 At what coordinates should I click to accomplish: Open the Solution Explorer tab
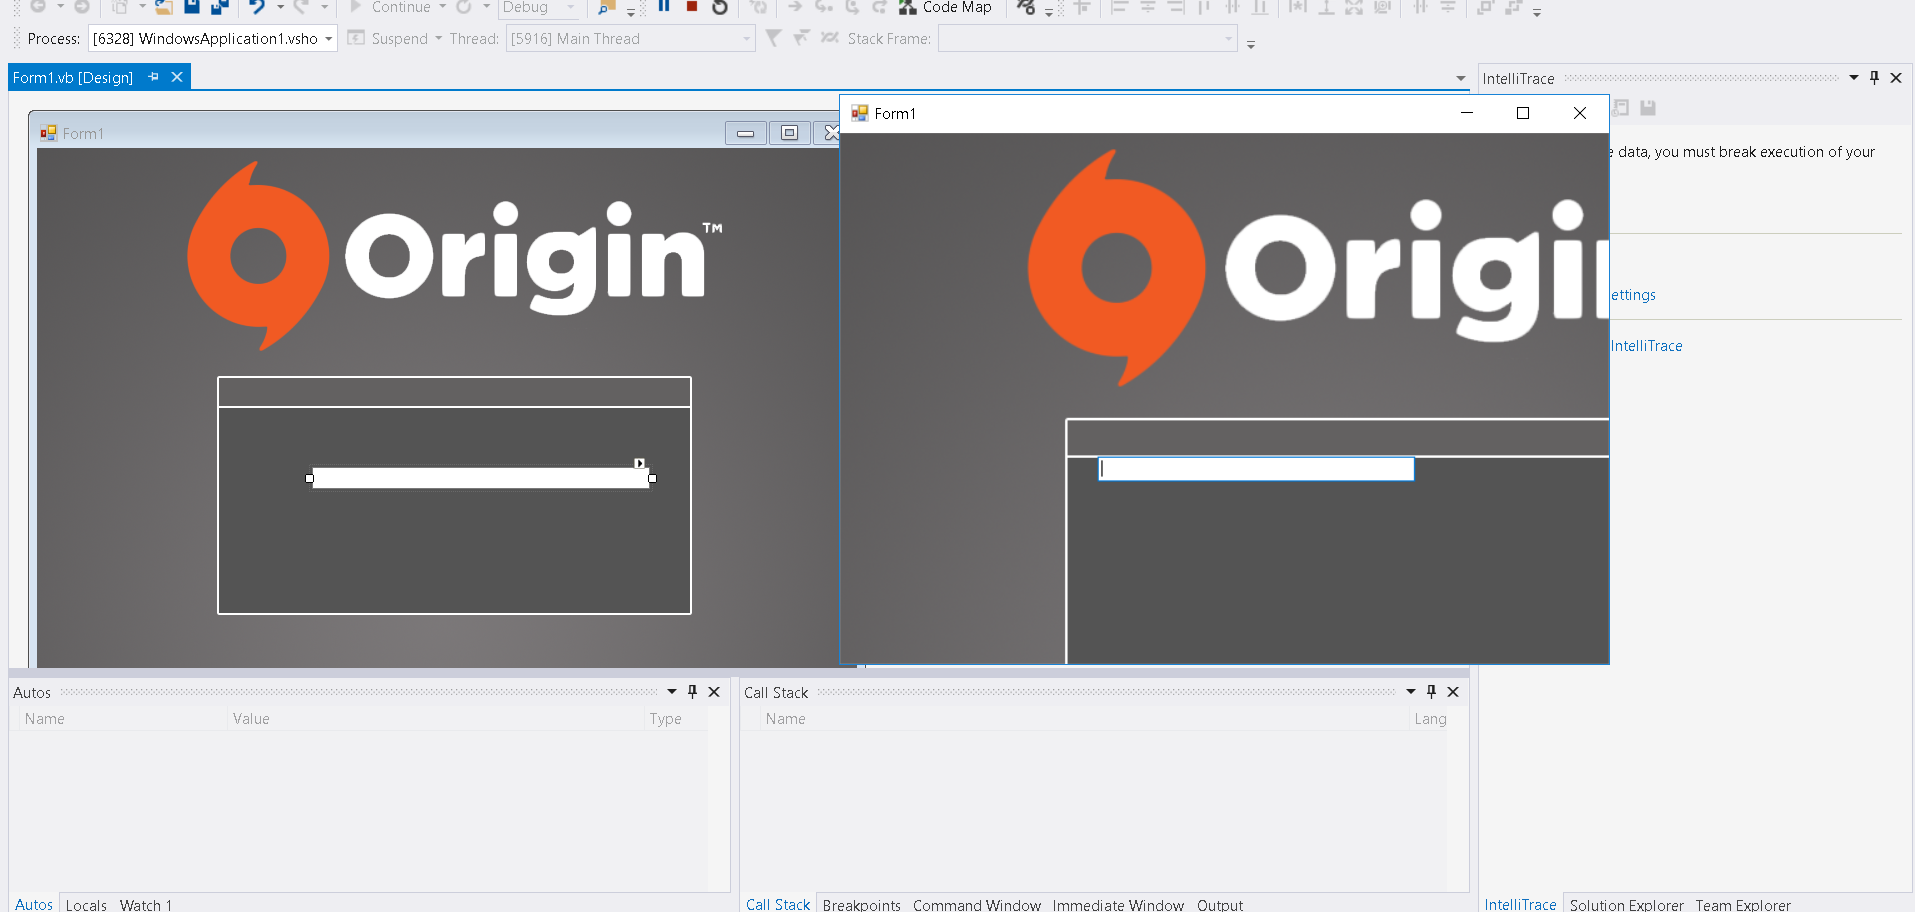pos(1627,904)
